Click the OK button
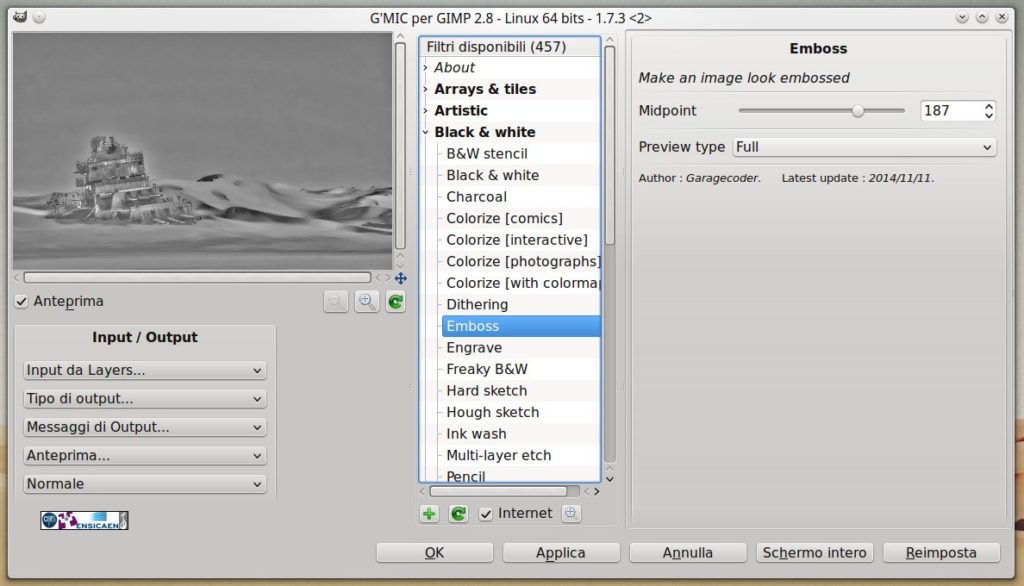1024x586 pixels. pyautogui.click(x=434, y=553)
